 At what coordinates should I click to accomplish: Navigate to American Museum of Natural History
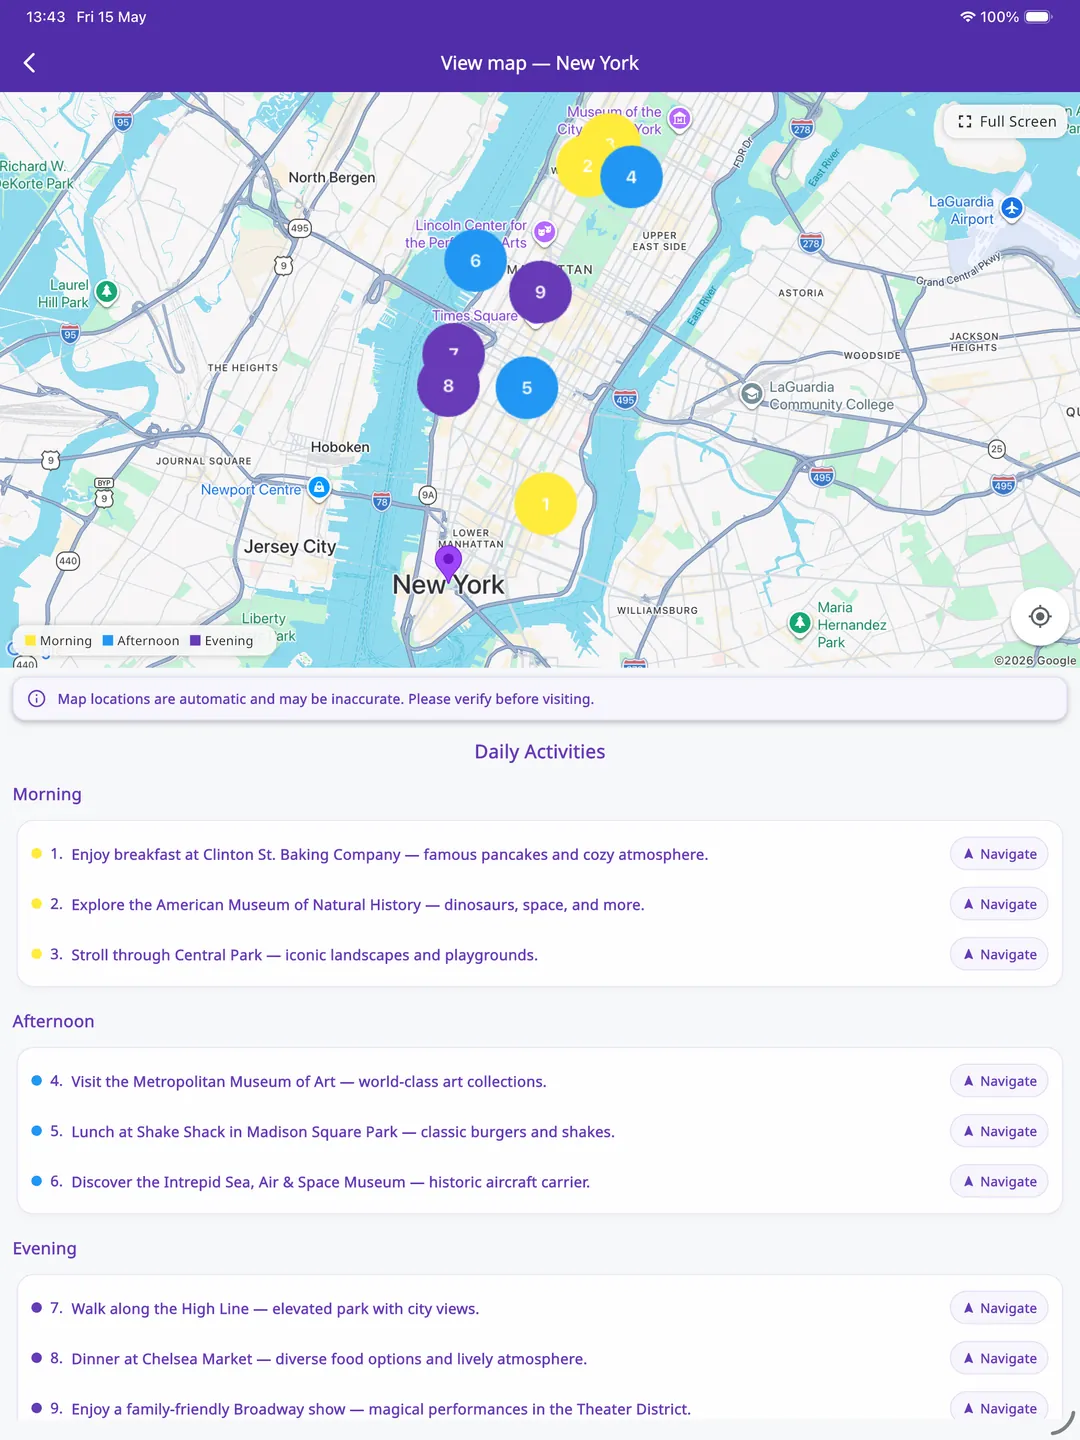pos(999,904)
